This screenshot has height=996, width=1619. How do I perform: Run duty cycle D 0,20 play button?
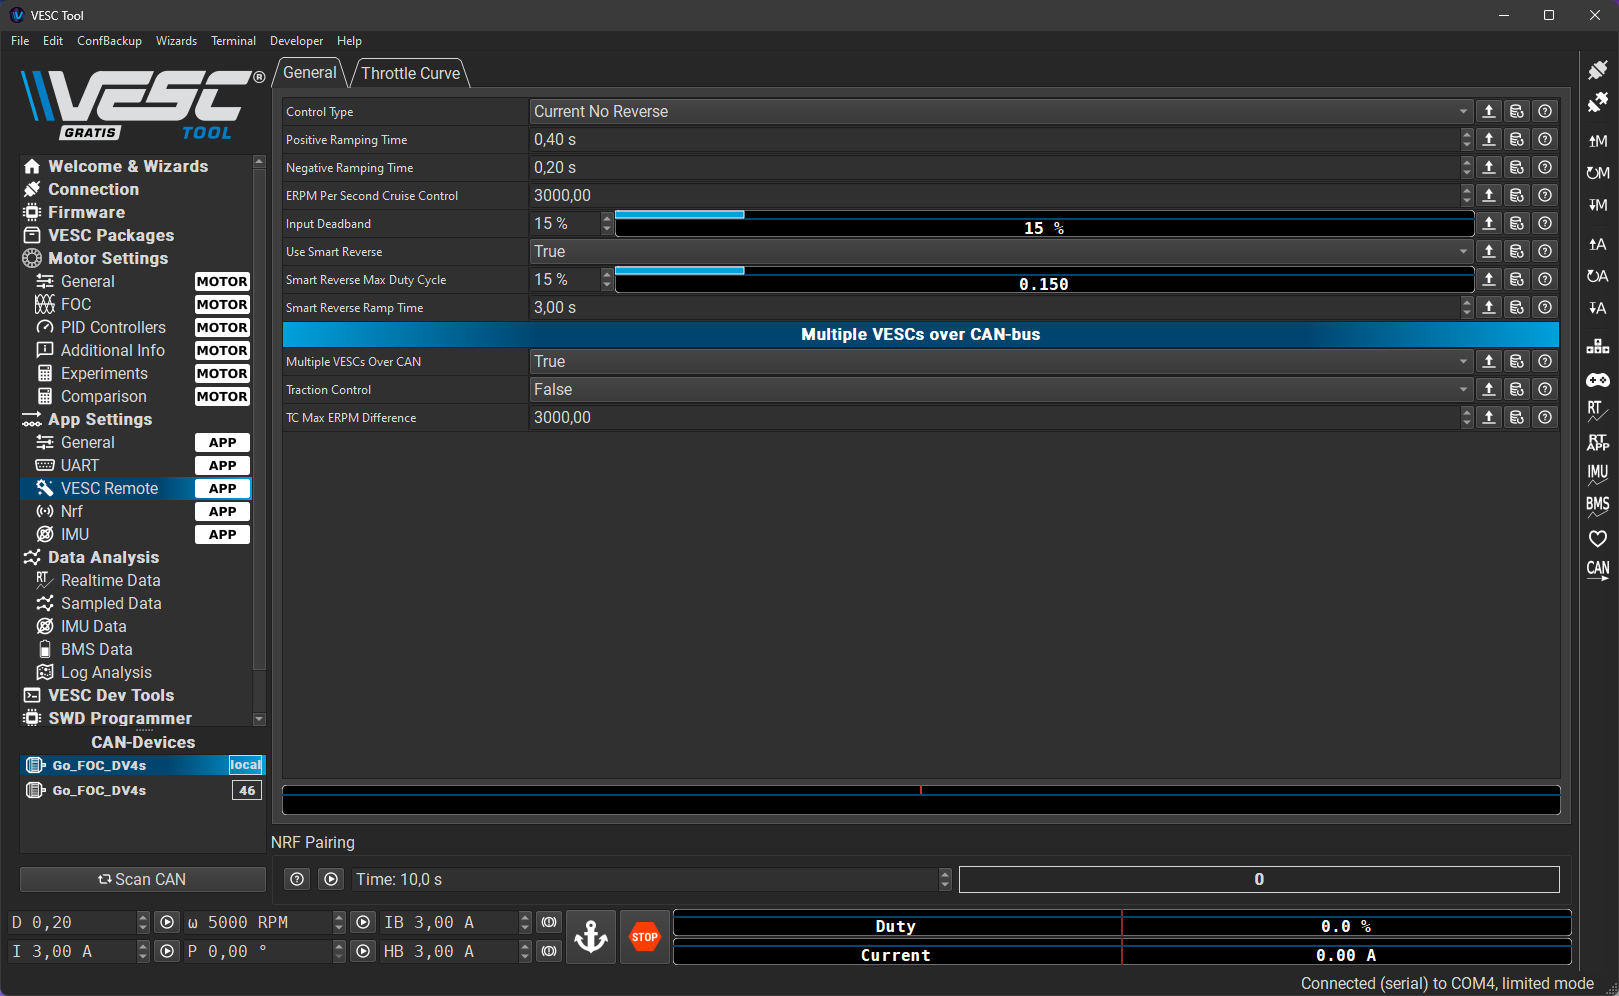(167, 922)
